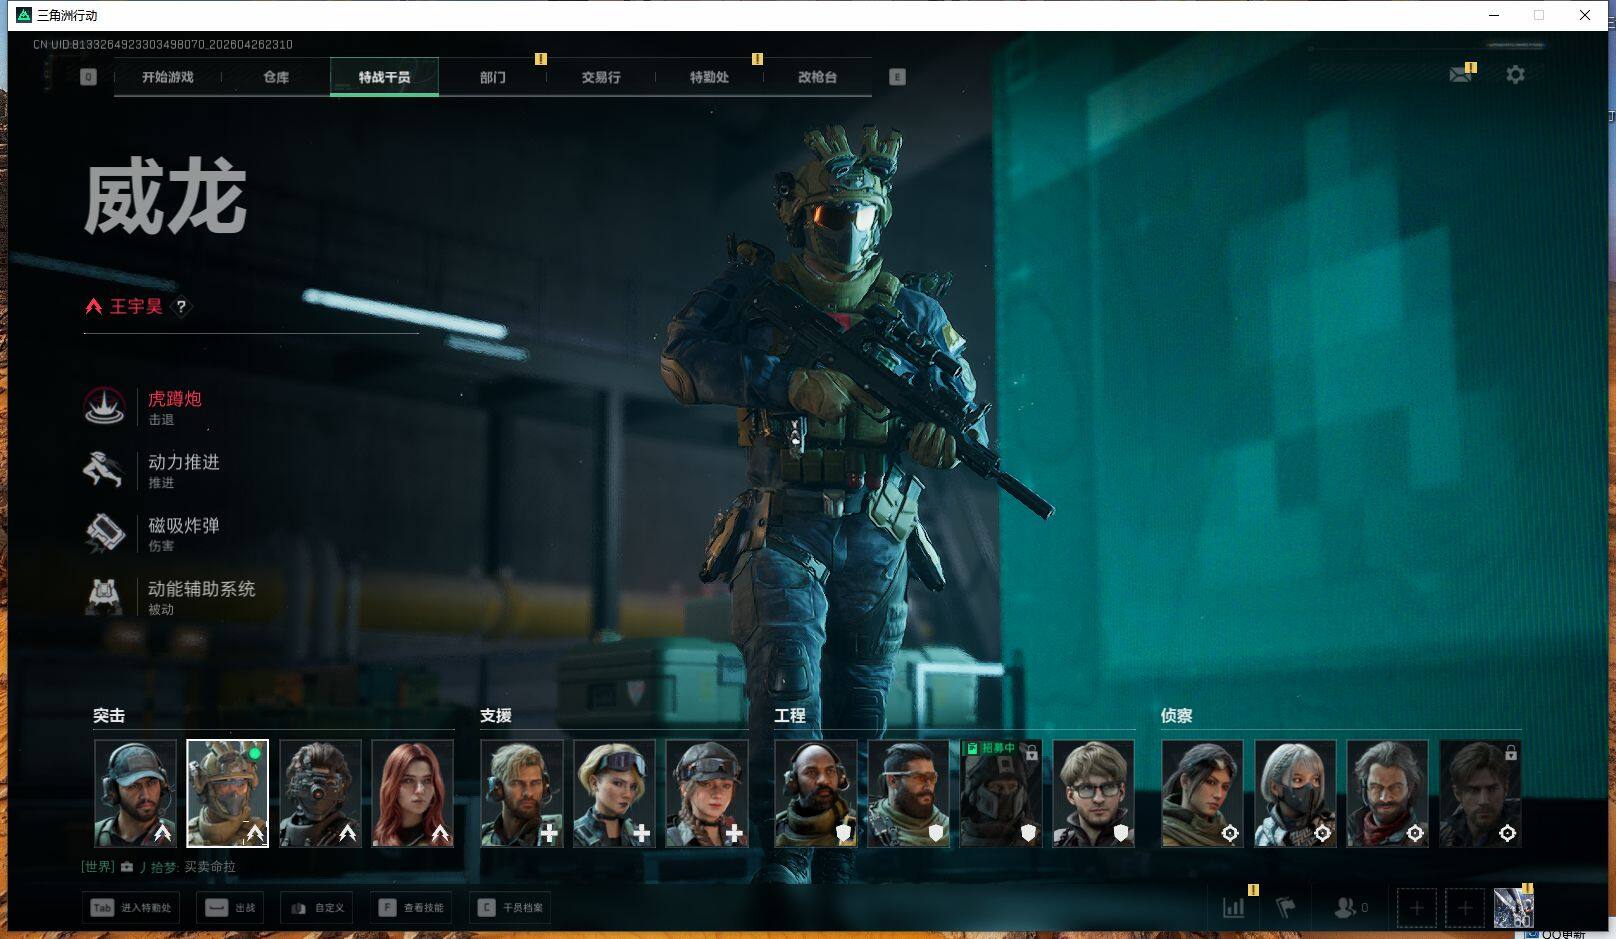The image size is (1616, 939).
Task: Select the 动能辅助系统 passive skill icon
Action: pyautogui.click(x=104, y=597)
